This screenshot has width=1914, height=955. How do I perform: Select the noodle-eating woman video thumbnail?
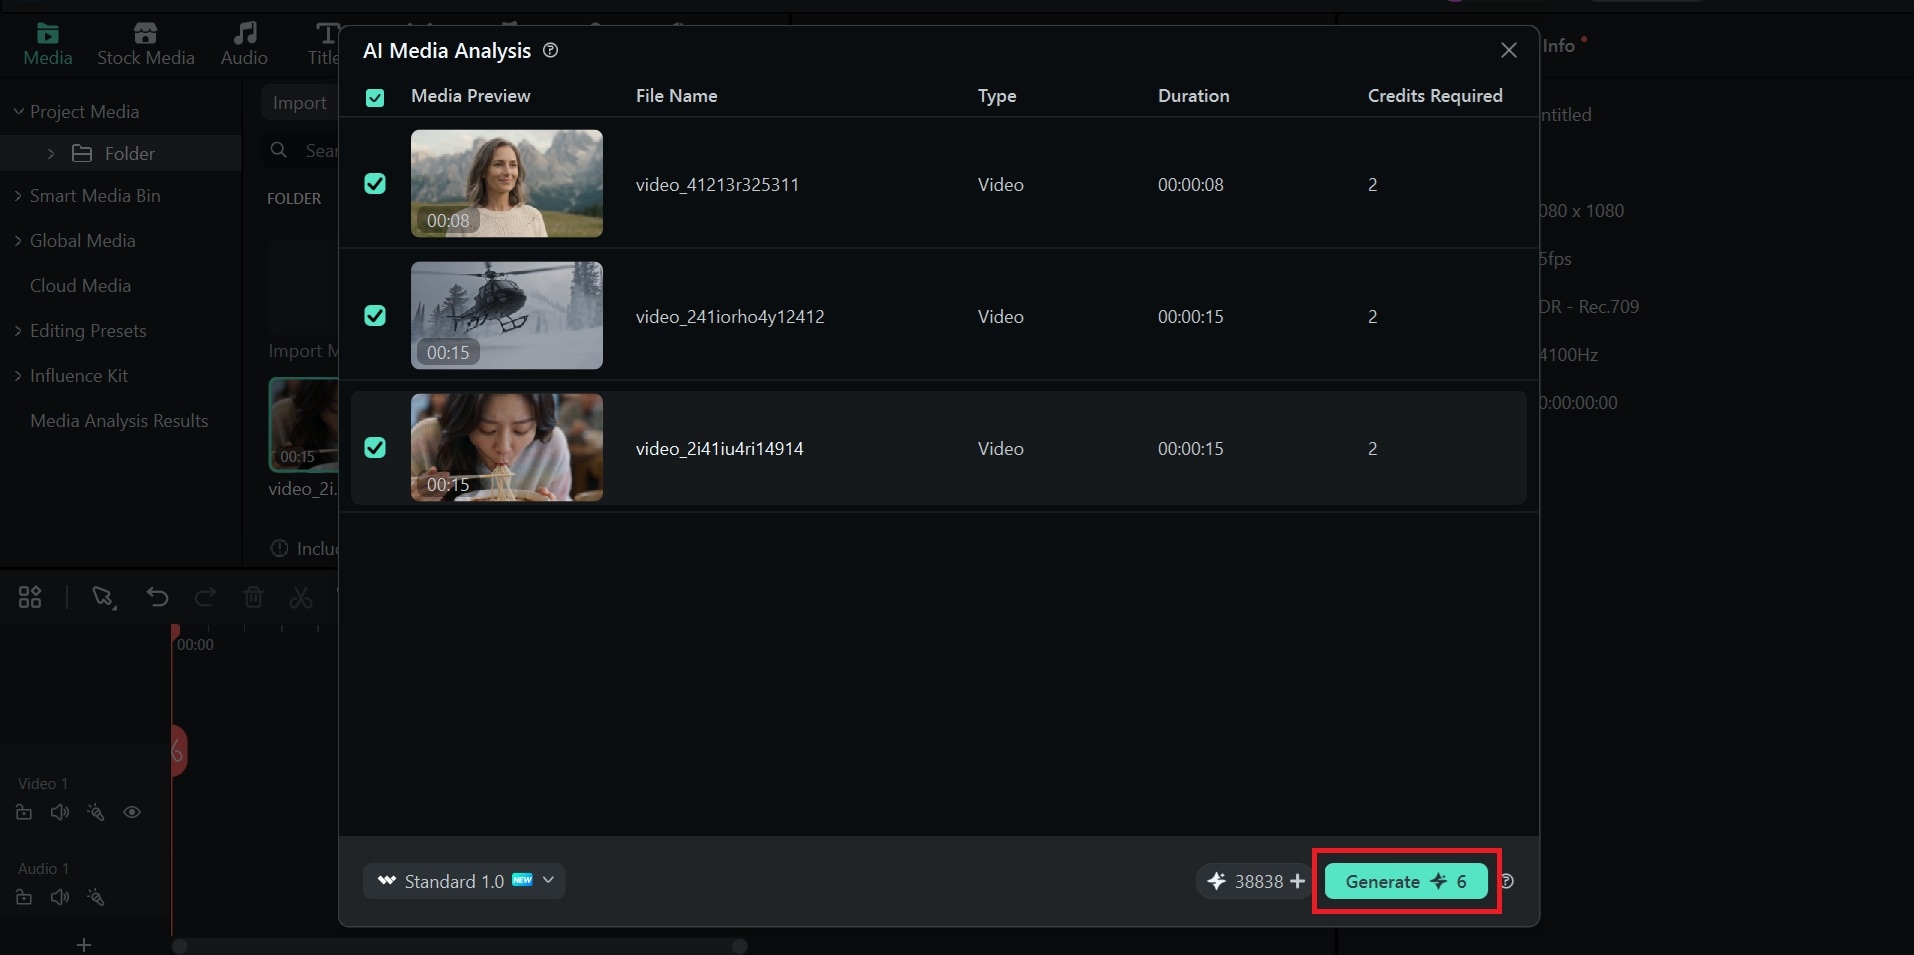(x=507, y=447)
